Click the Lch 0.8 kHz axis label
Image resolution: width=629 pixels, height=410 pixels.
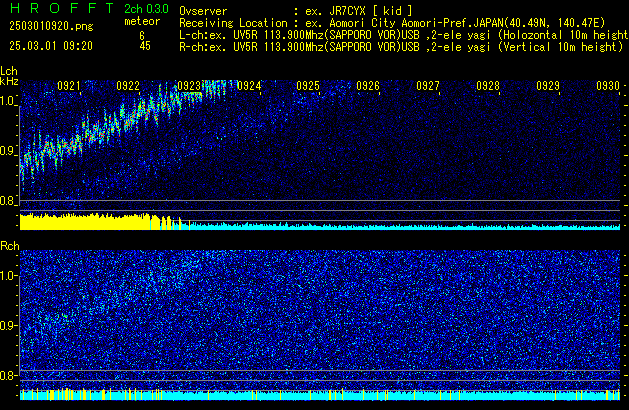coord(7,201)
